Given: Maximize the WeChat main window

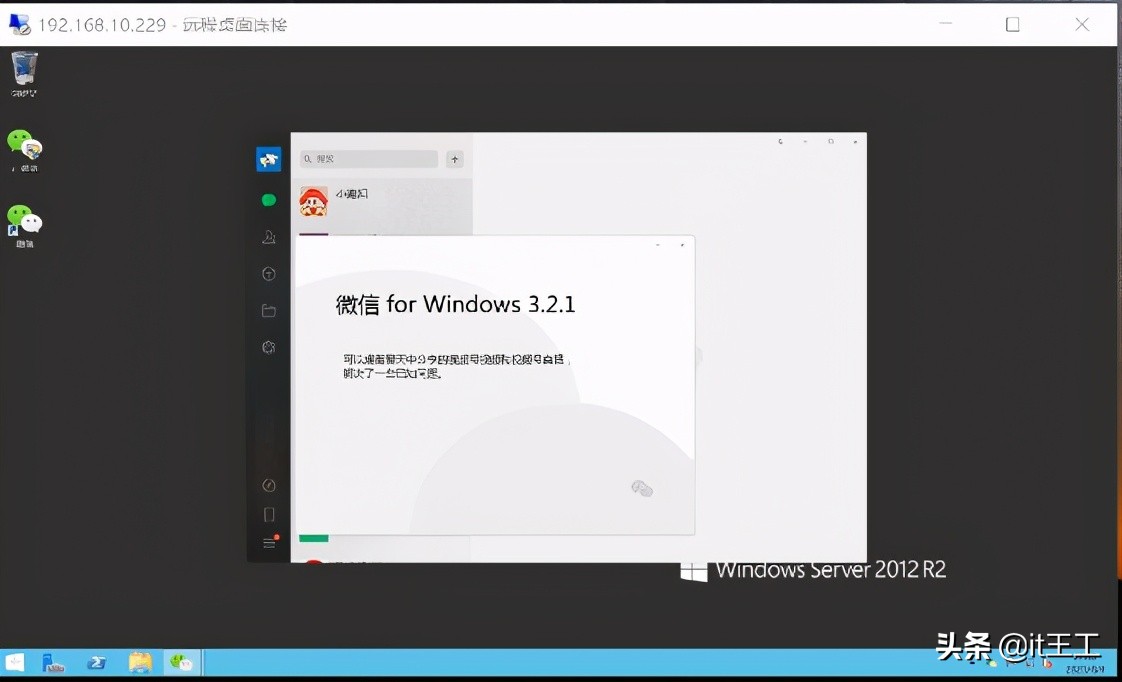Looking at the screenshot, I should tap(831, 142).
